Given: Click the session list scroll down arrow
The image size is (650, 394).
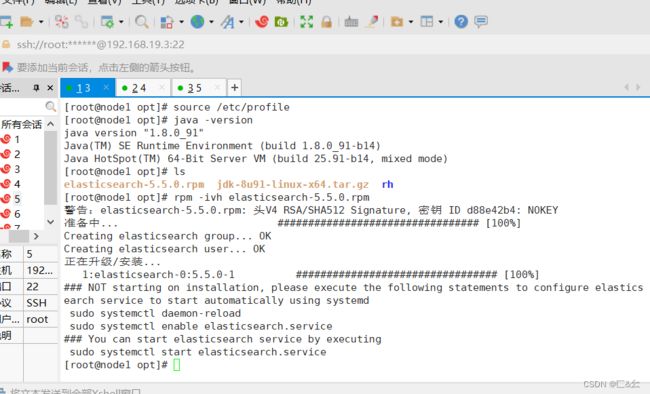Looking at the screenshot, I should (51, 222).
